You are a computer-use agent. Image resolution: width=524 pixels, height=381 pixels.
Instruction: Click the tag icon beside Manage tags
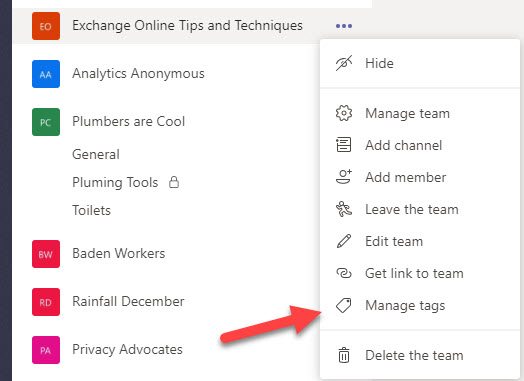pyautogui.click(x=344, y=305)
